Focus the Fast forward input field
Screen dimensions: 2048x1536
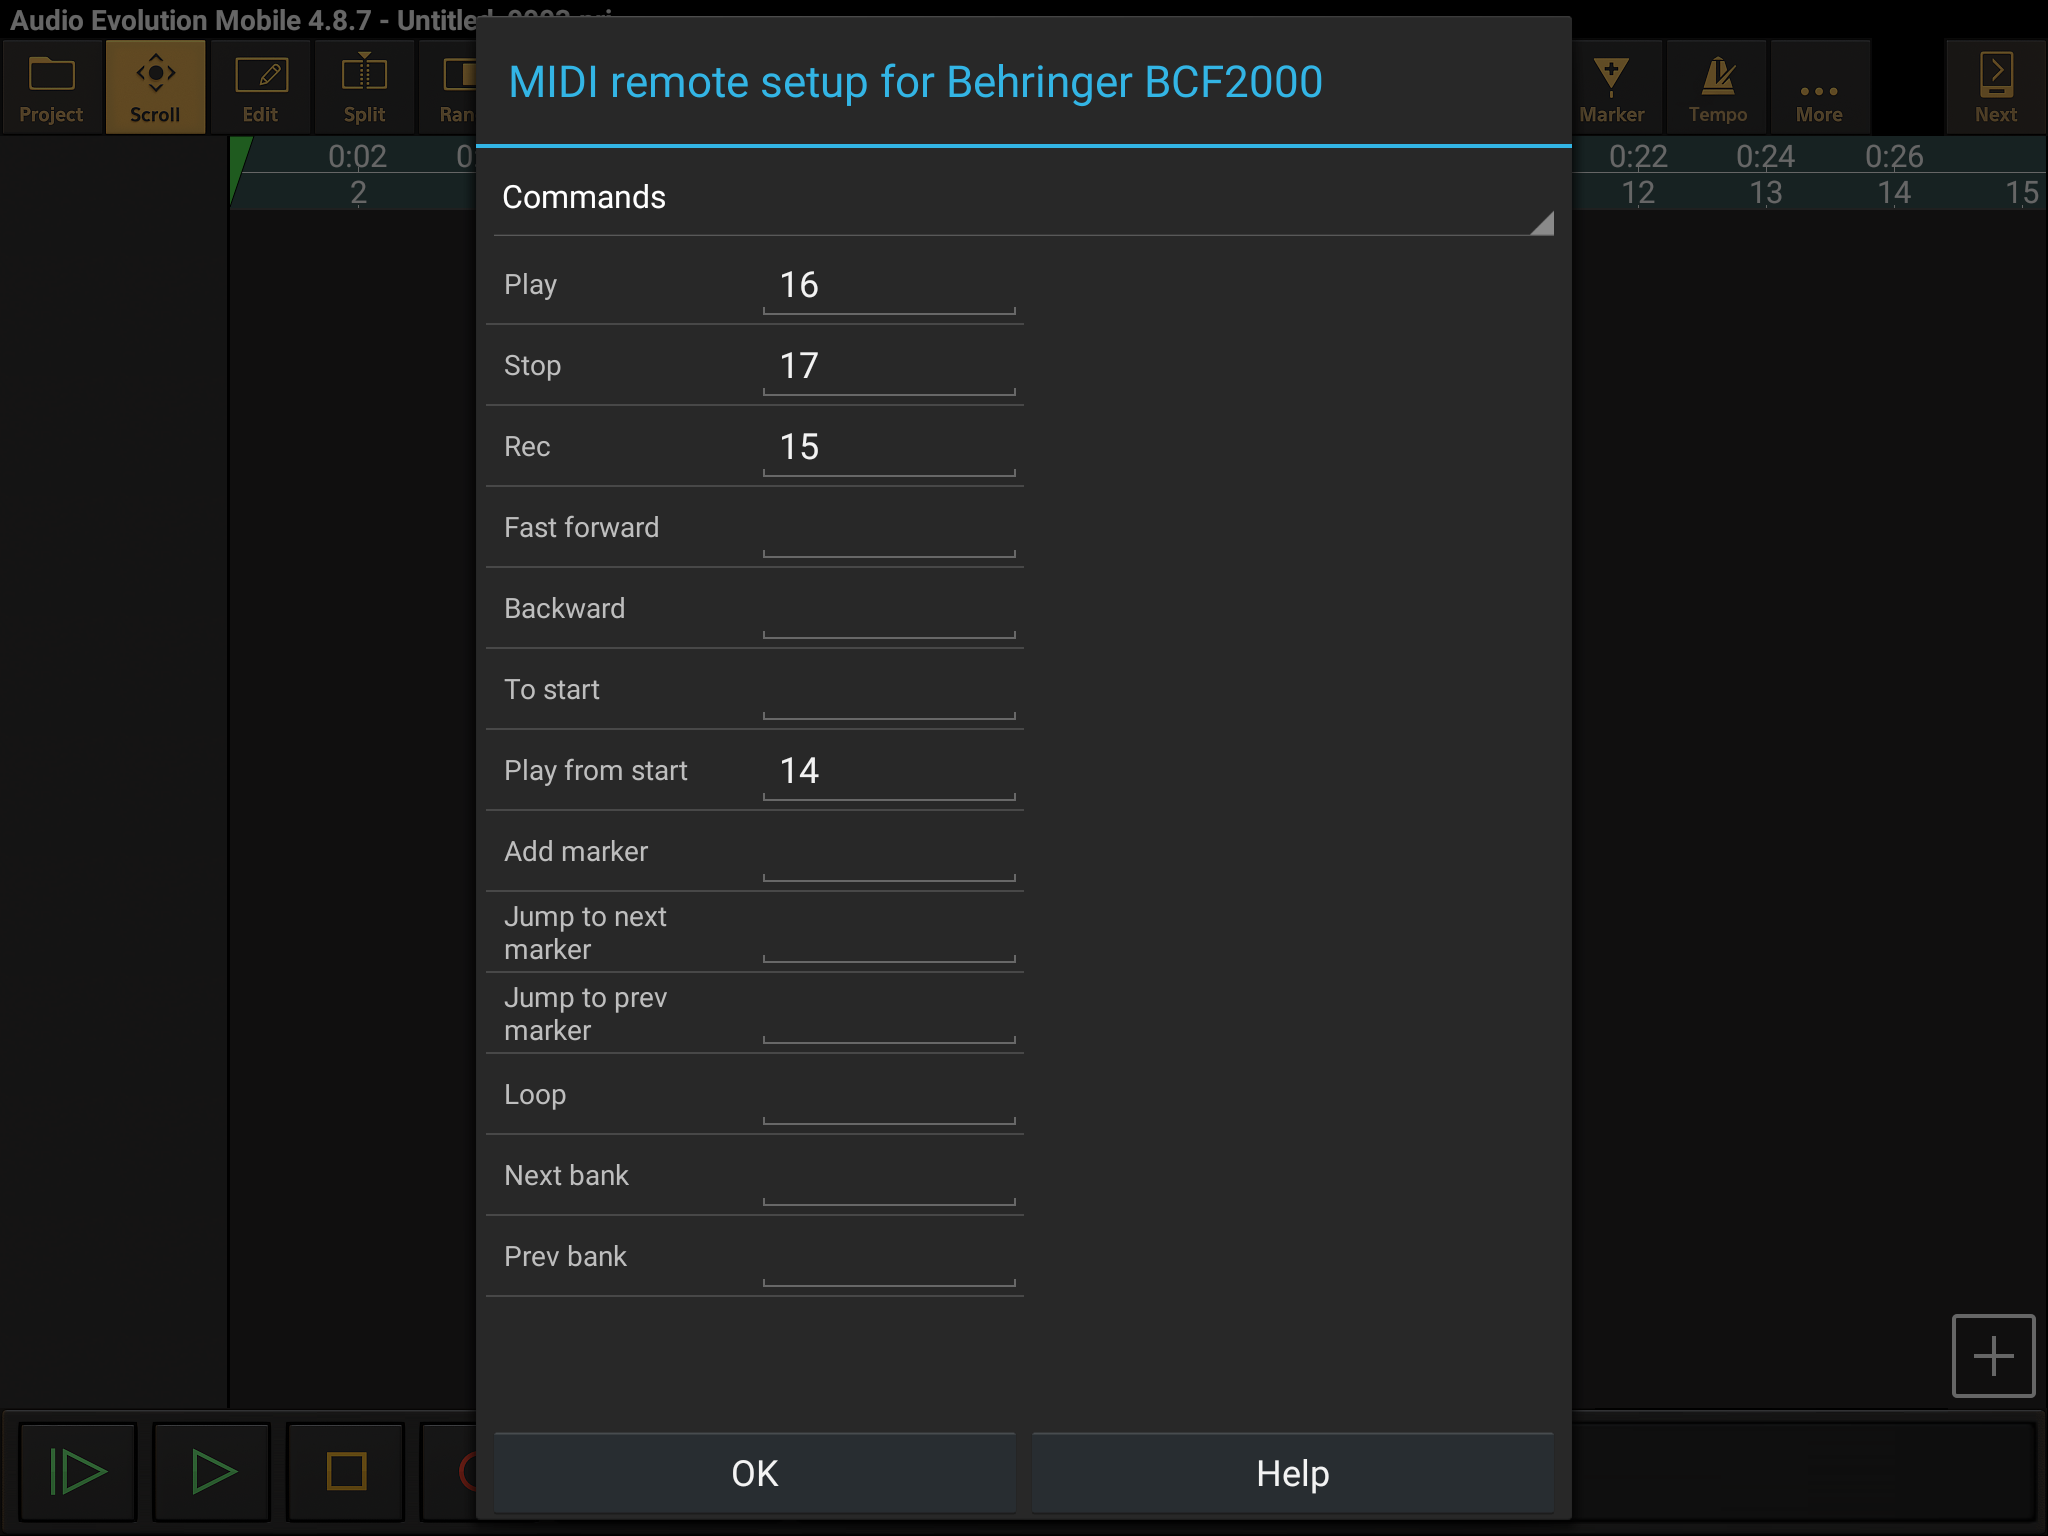click(889, 528)
